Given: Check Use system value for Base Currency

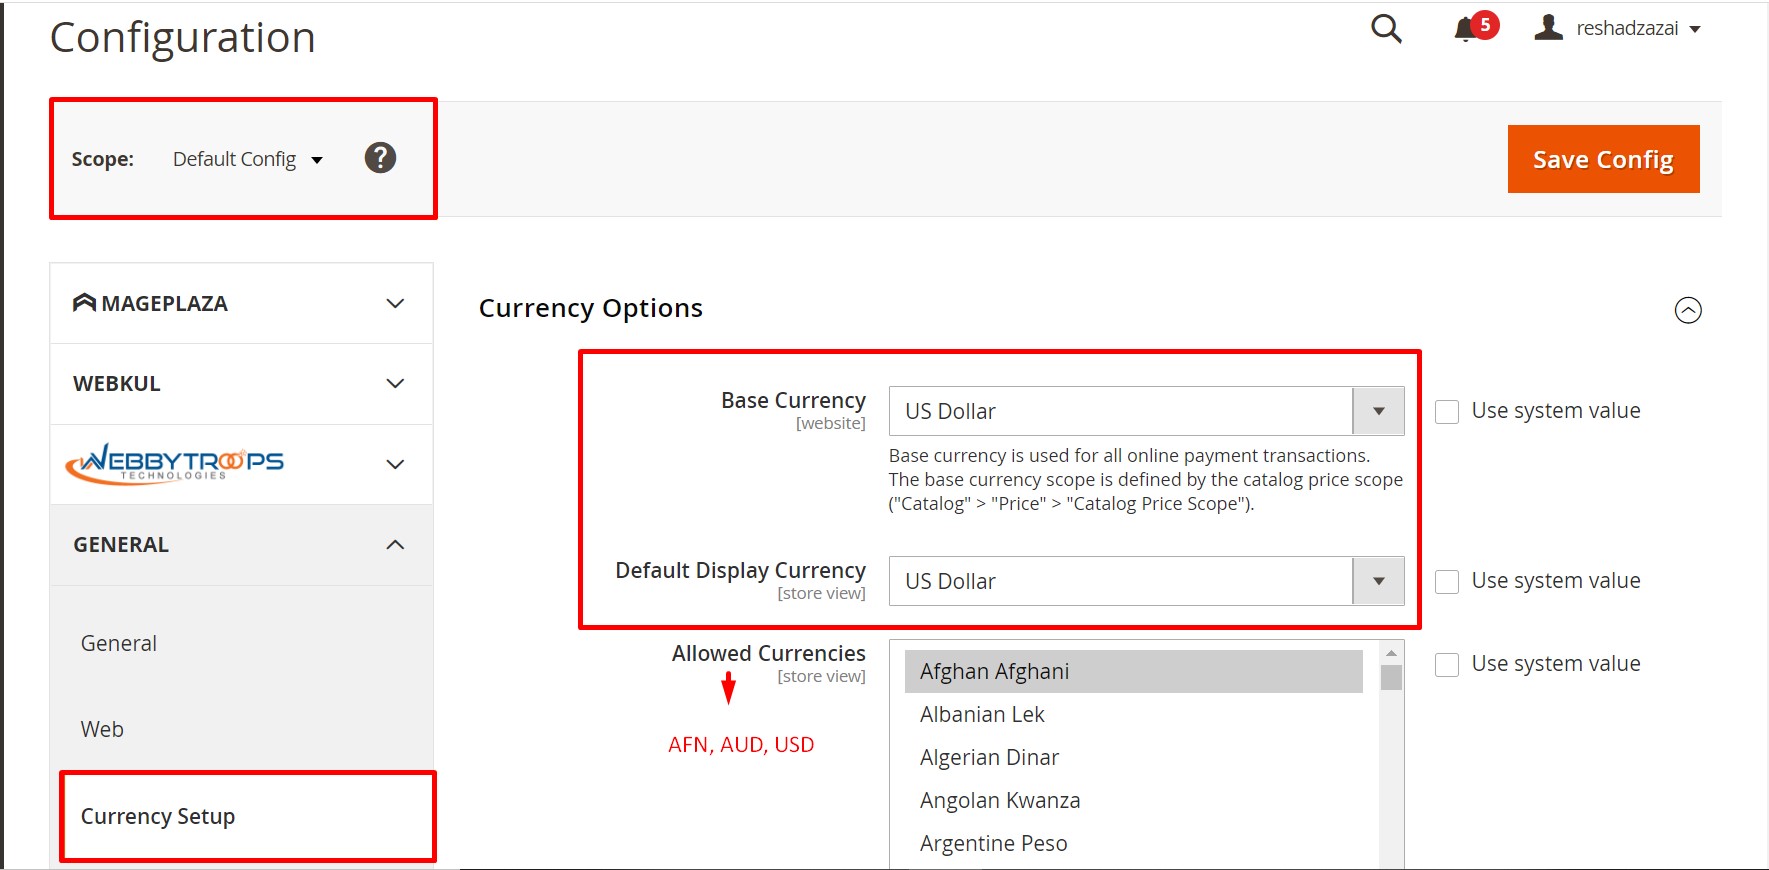Looking at the screenshot, I should click(x=1446, y=411).
